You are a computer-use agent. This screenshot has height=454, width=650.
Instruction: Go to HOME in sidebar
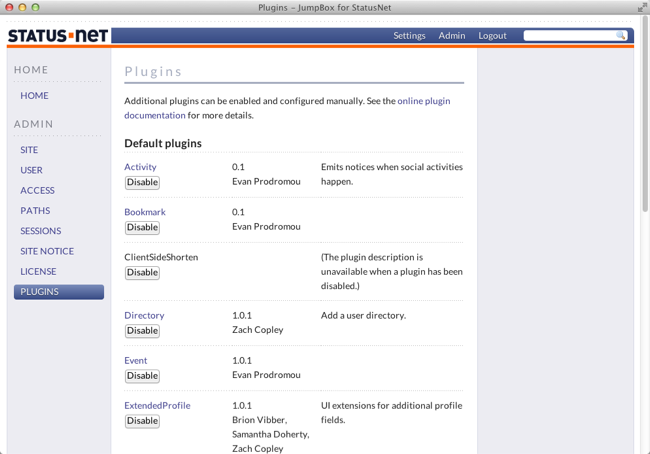coord(34,96)
